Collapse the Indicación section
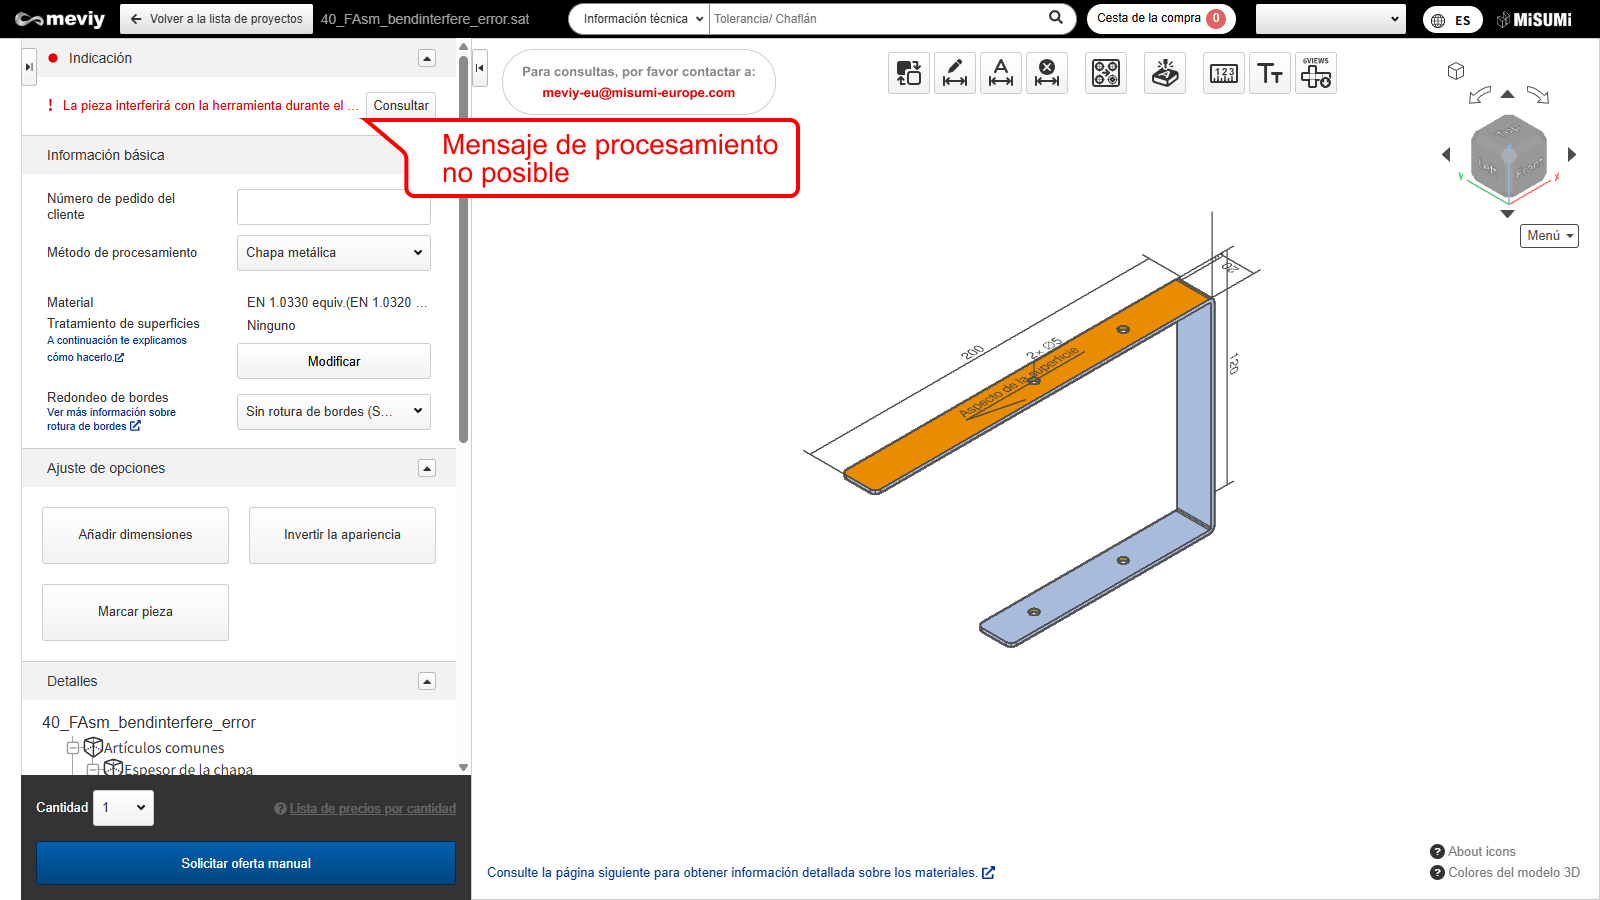Viewport: 1600px width, 900px height. [427, 58]
